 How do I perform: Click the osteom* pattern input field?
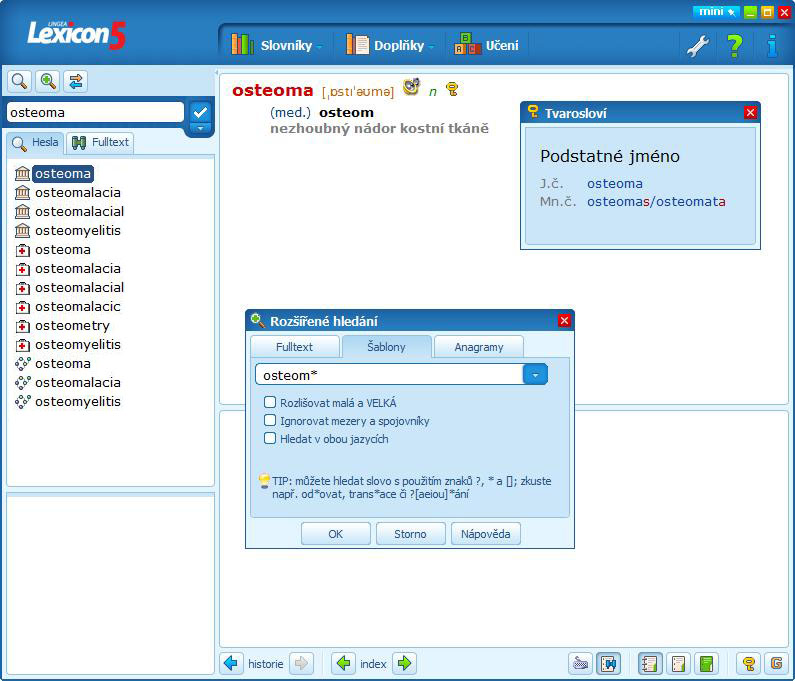[x=389, y=375]
